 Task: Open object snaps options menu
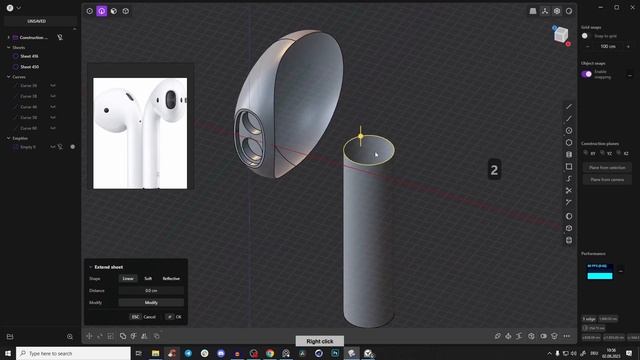(x=630, y=75)
